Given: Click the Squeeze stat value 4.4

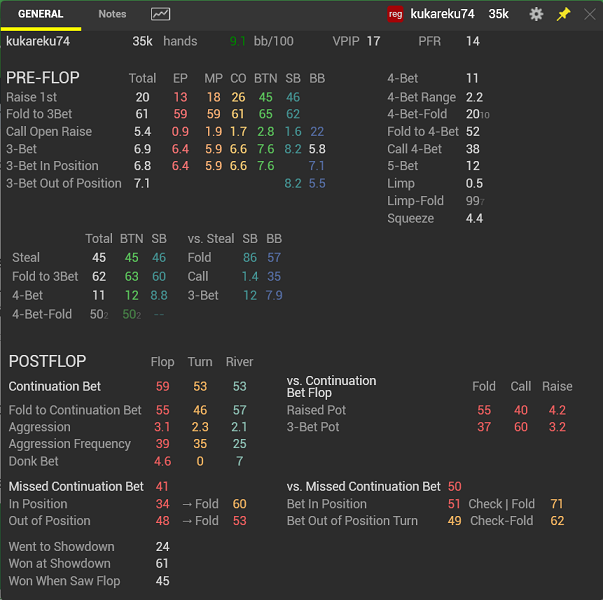Looking at the screenshot, I should point(474,218).
